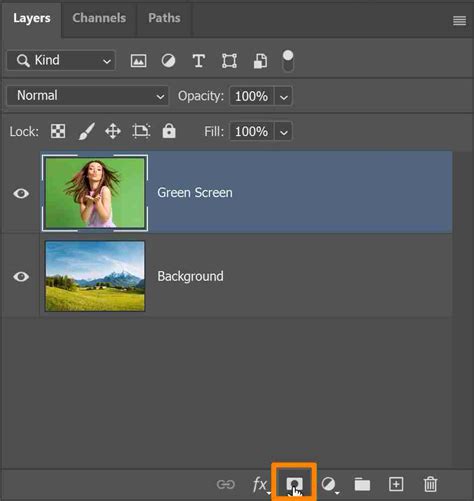The image size is (474, 501).
Task: Click the Kind search magnifier icon
Action: (23, 61)
